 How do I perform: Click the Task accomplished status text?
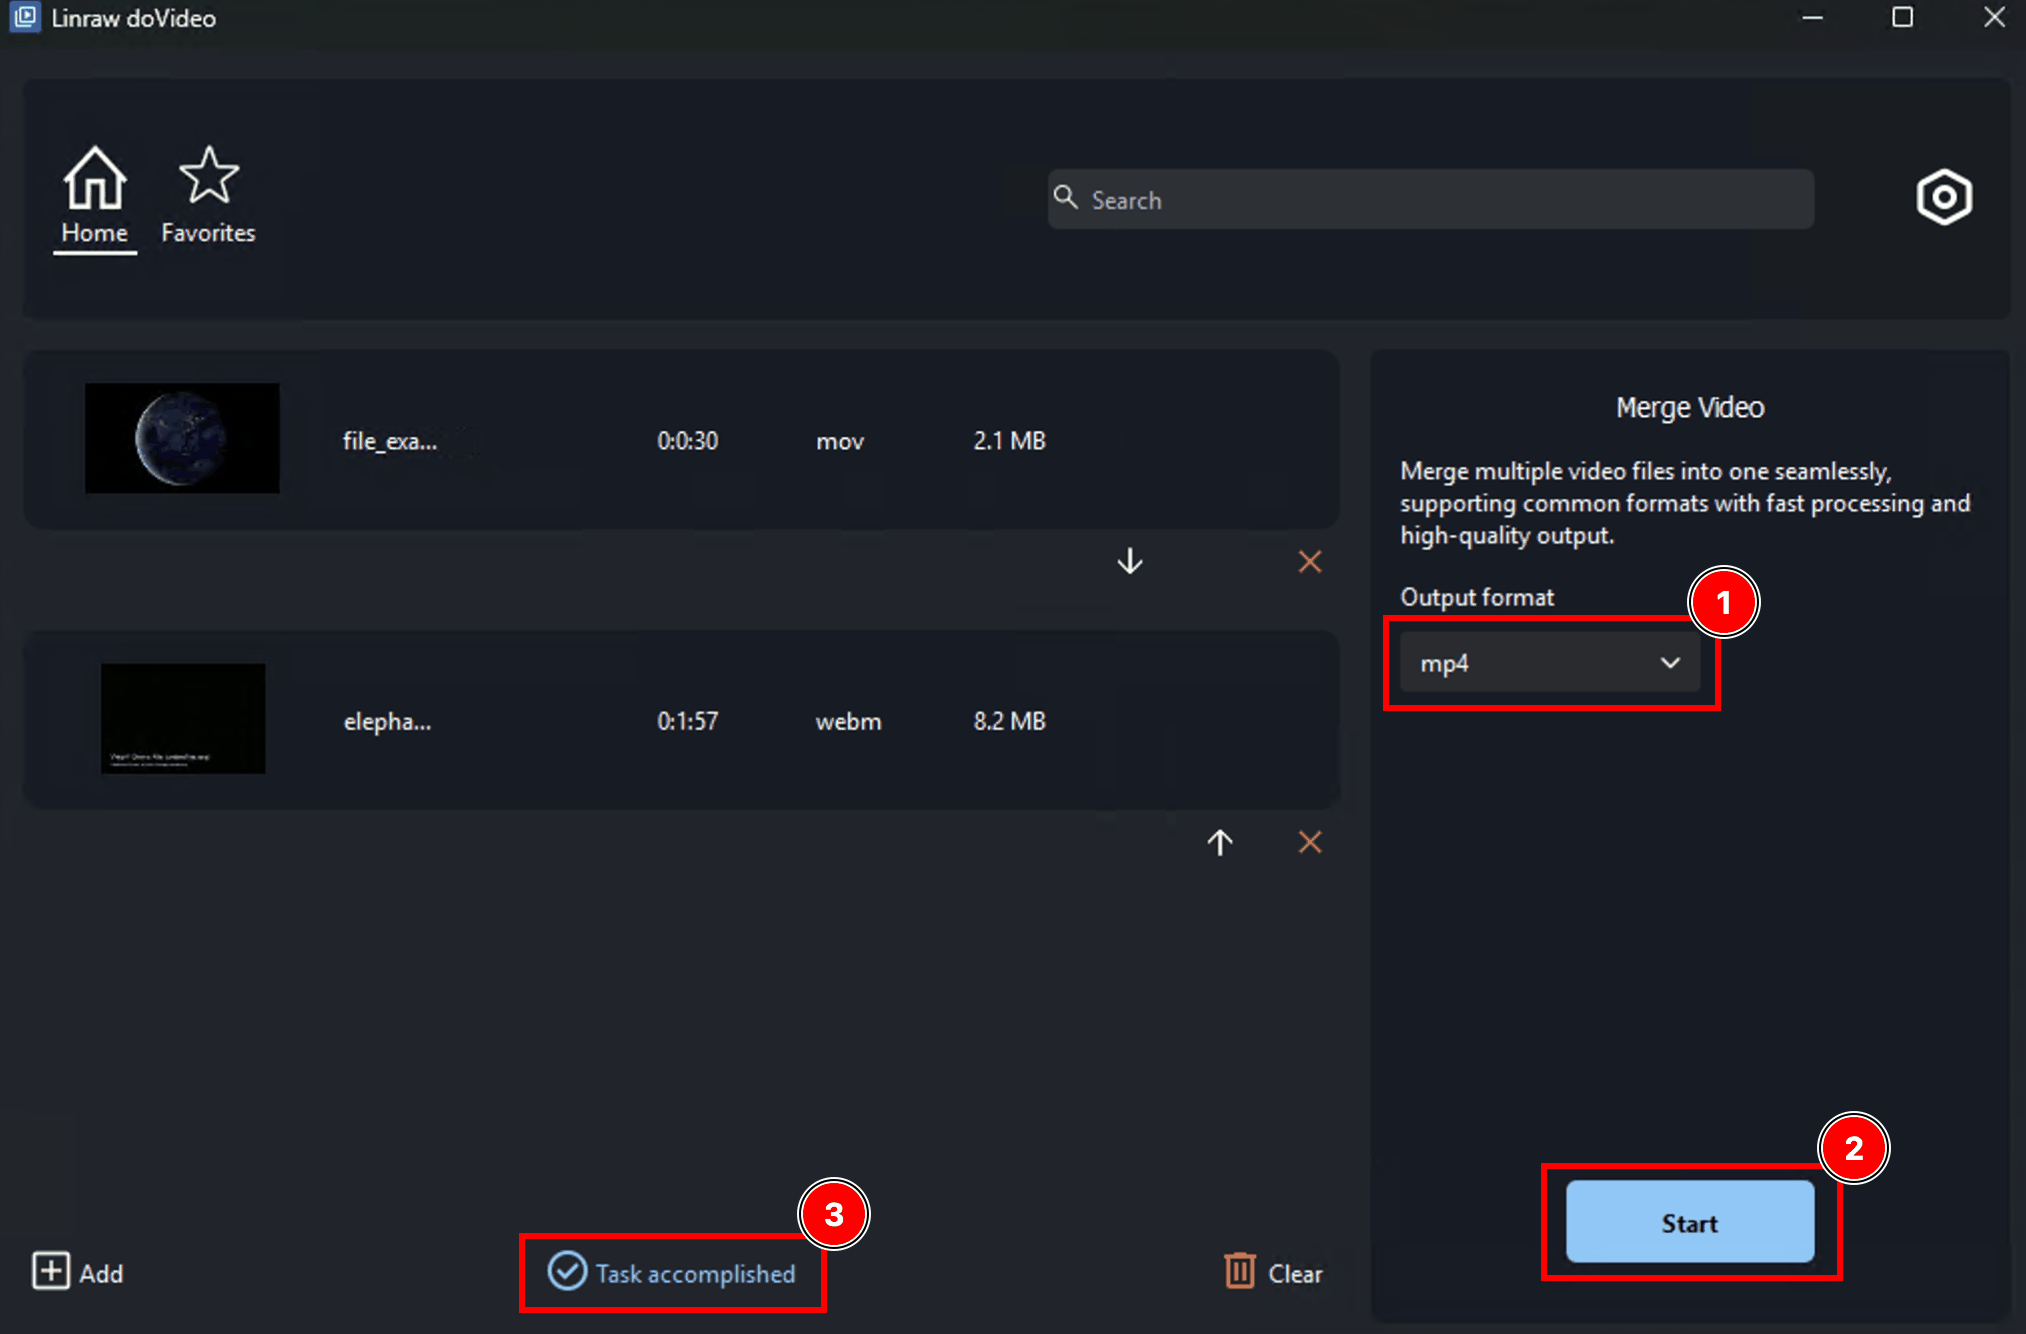pos(695,1273)
